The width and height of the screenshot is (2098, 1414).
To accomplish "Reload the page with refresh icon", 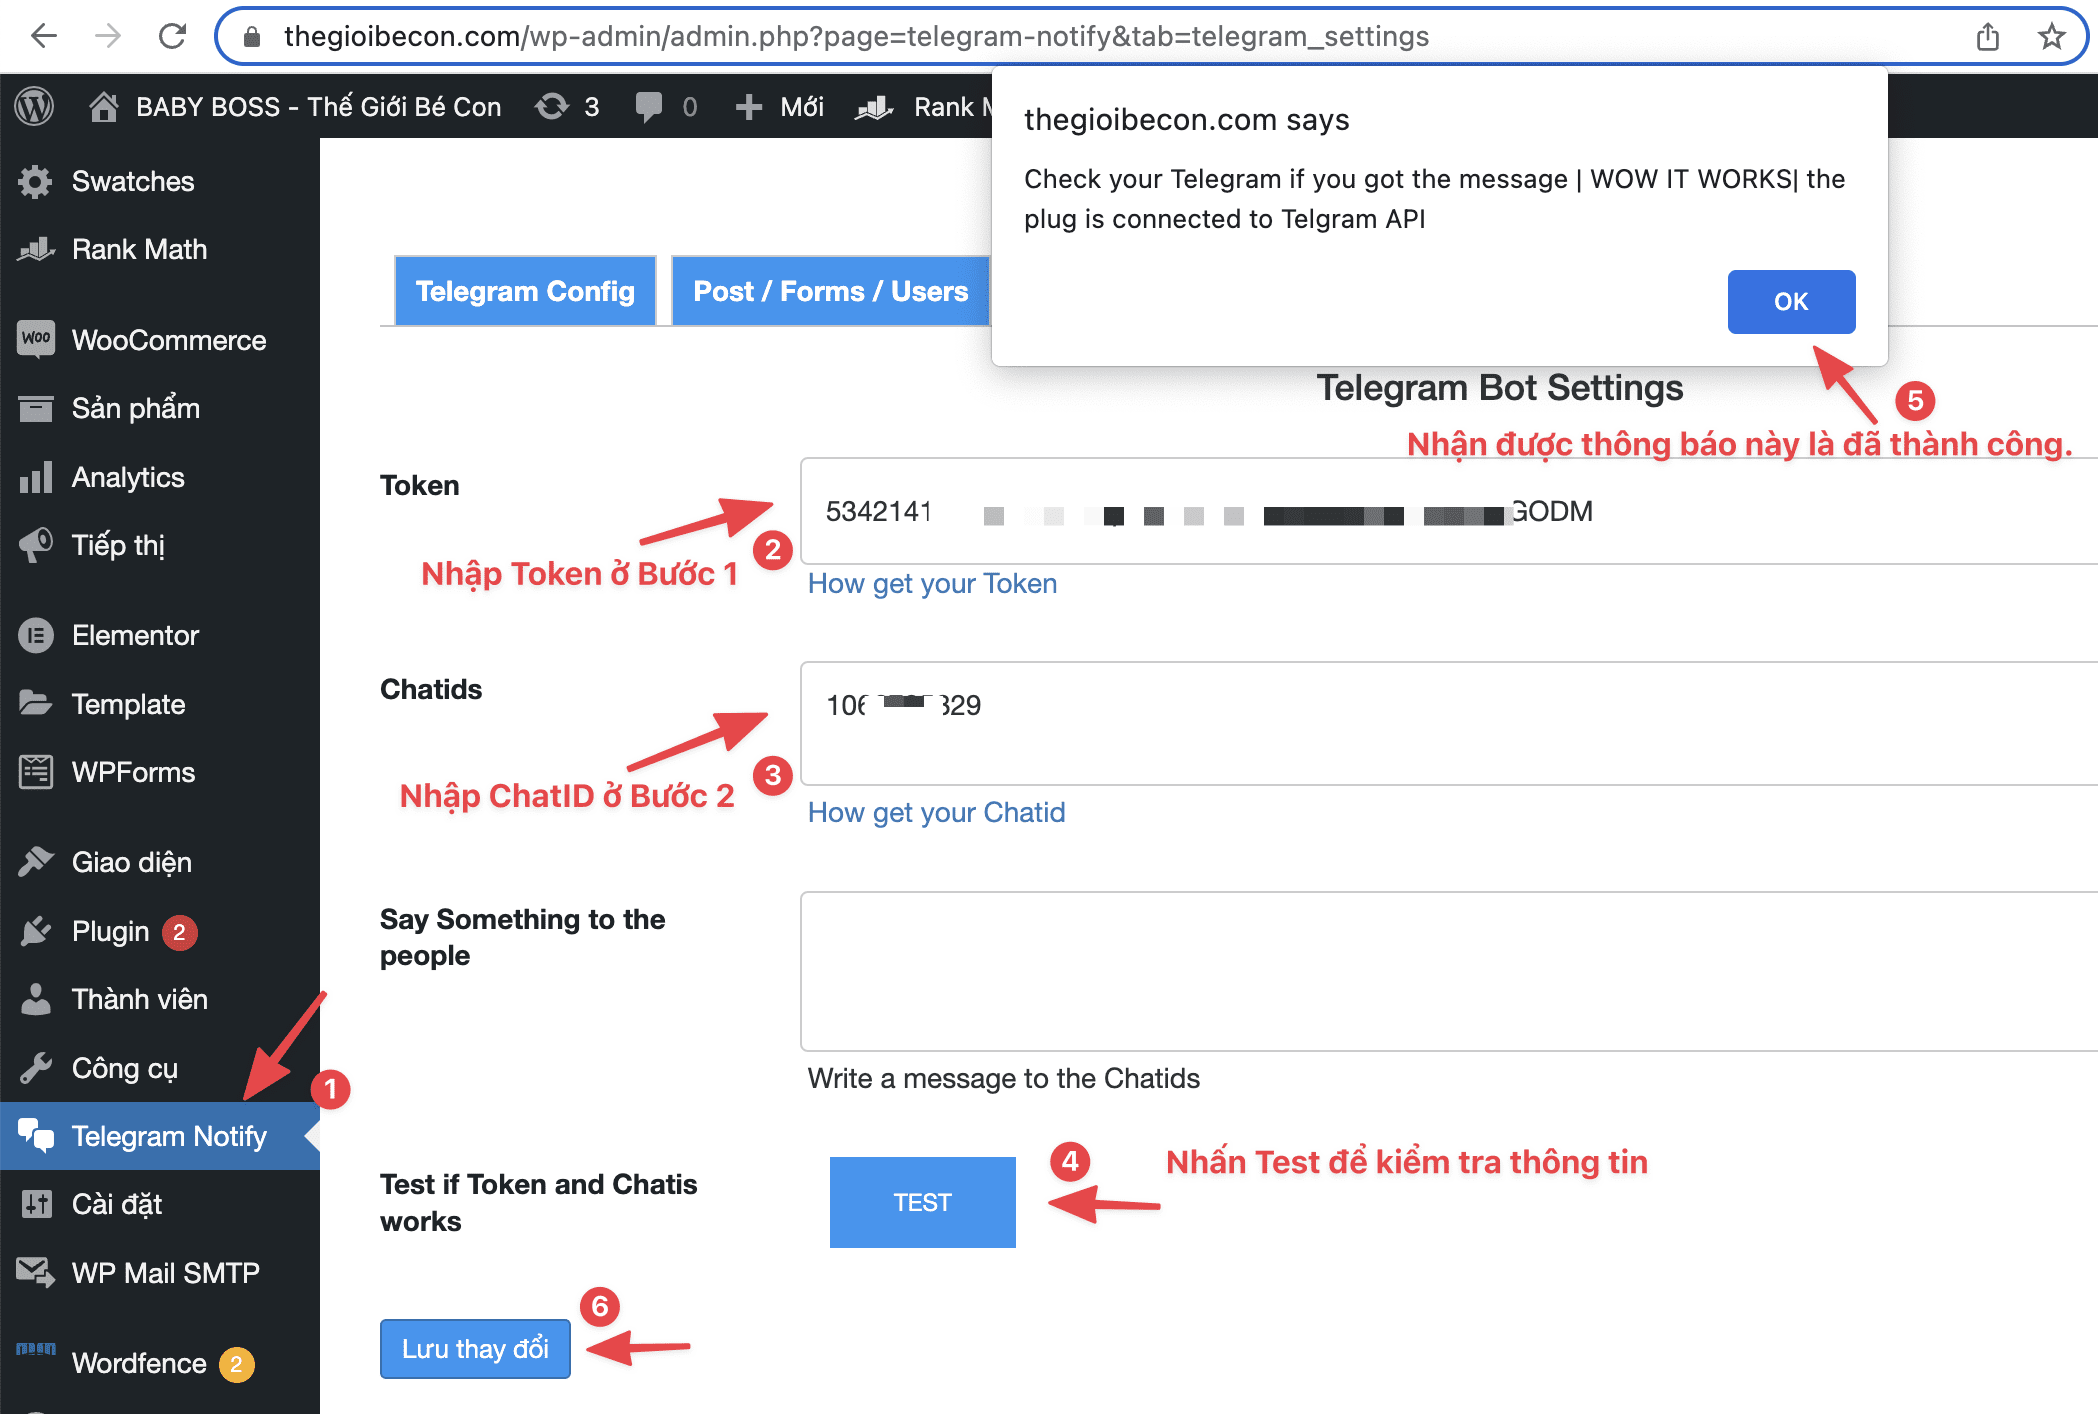I will click(x=172, y=37).
